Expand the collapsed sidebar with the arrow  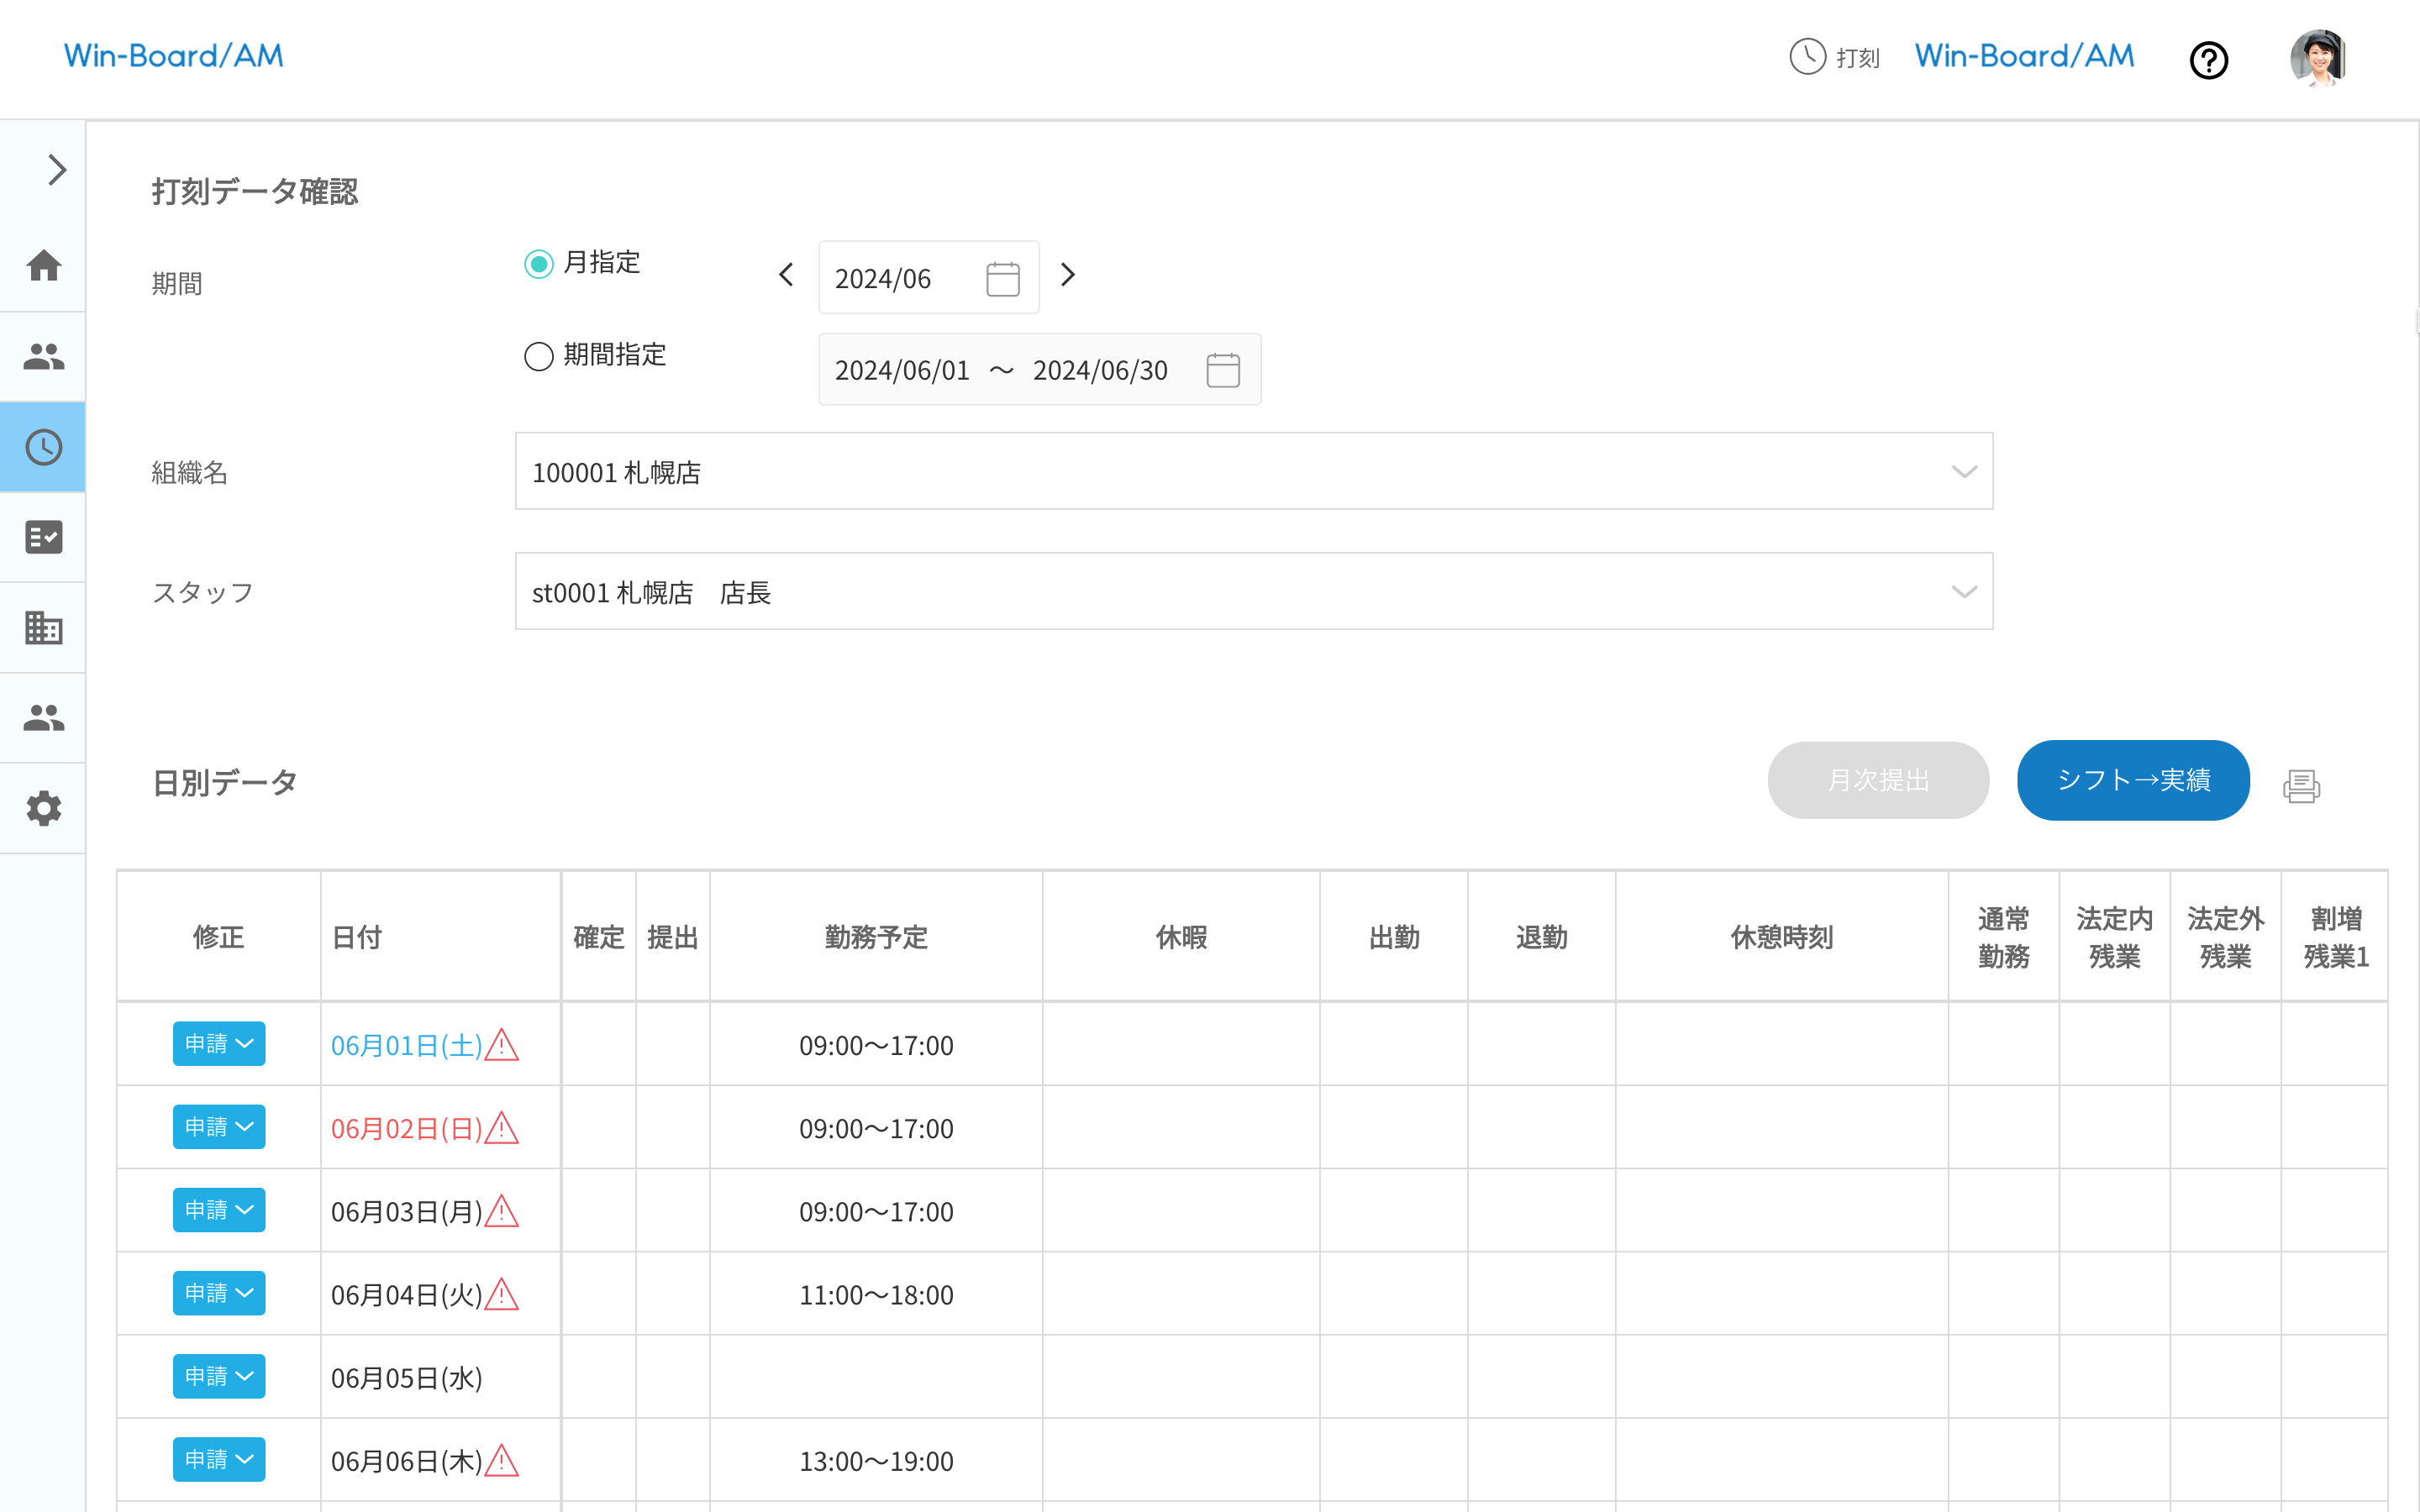pos(57,170)
